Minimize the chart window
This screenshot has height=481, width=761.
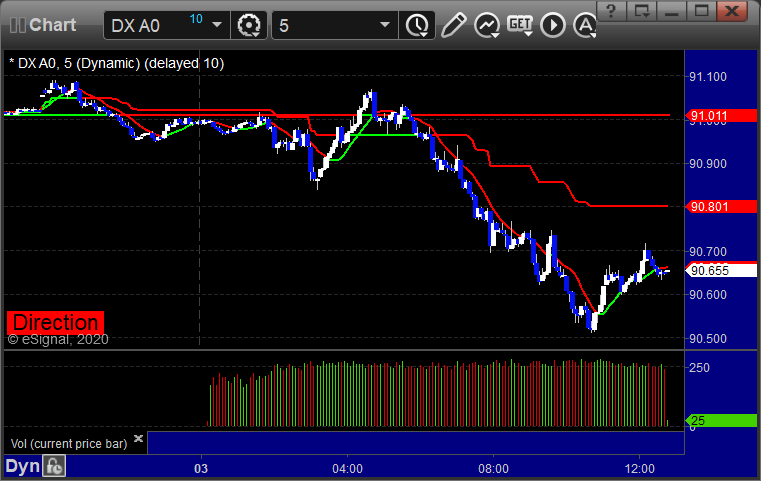coord(672,11)
